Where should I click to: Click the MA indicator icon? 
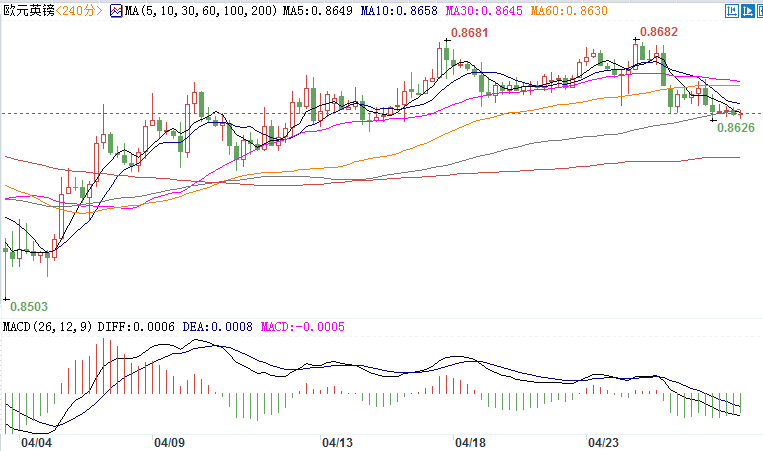point(116,11)
